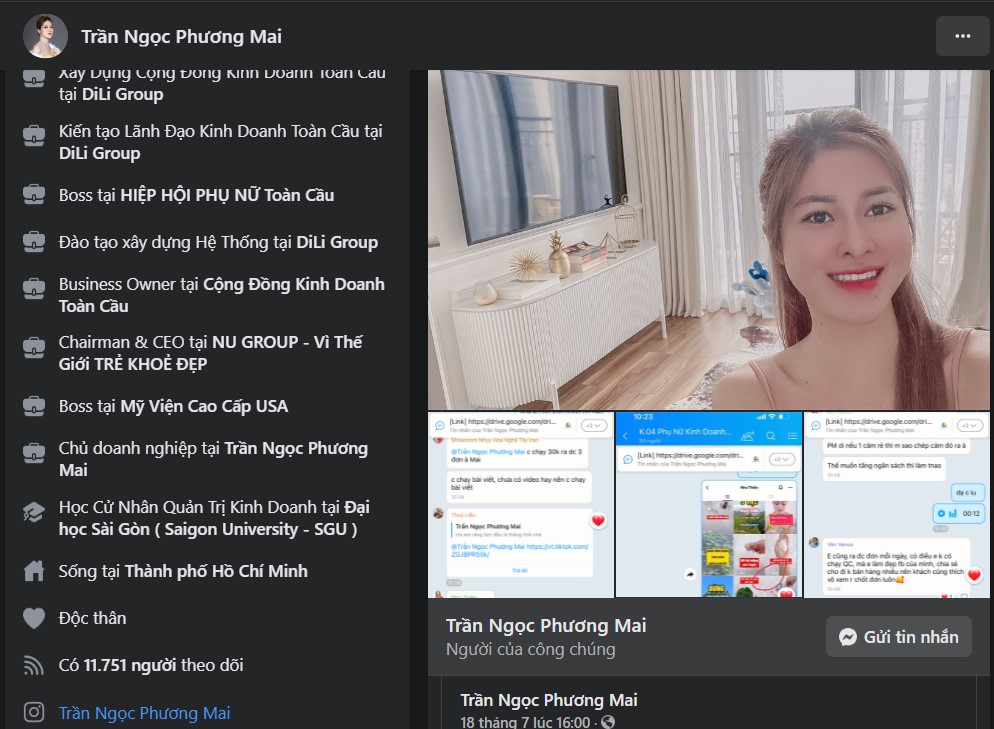Click Có 11.751 người theo dõi

click(151, 665)
